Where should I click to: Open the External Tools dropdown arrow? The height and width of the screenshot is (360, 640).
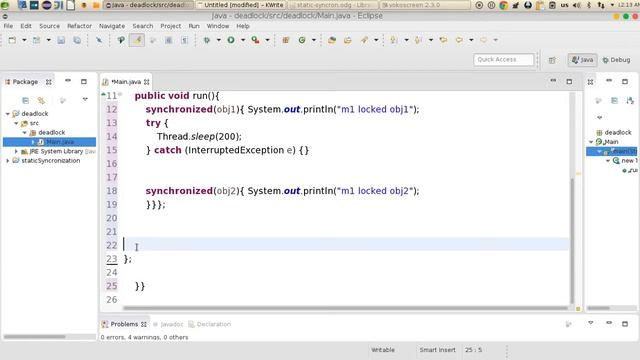pyautogui.click(x=267, y=40)
